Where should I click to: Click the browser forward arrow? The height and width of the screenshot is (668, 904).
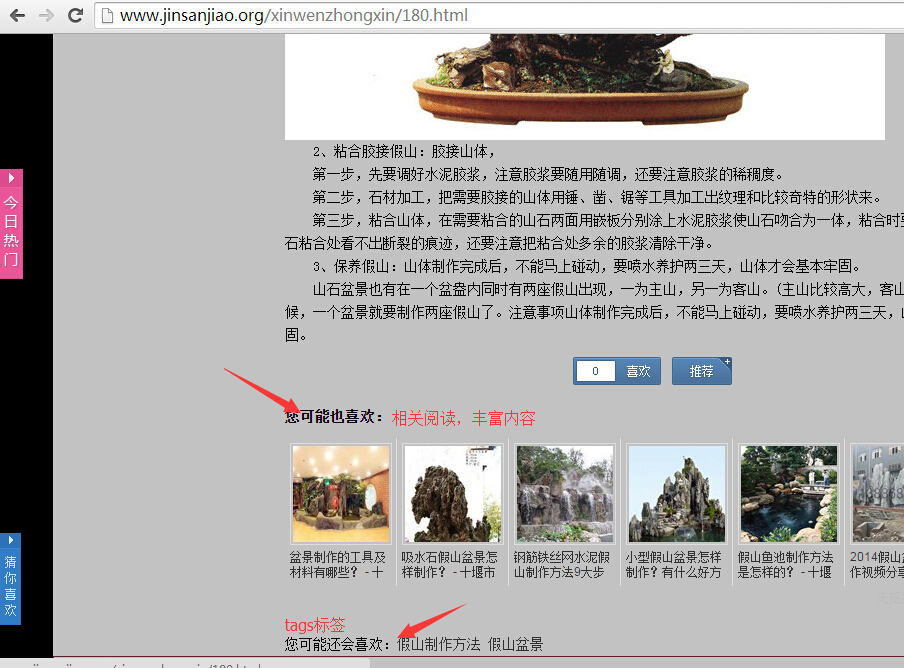click(x=46, y=16)
